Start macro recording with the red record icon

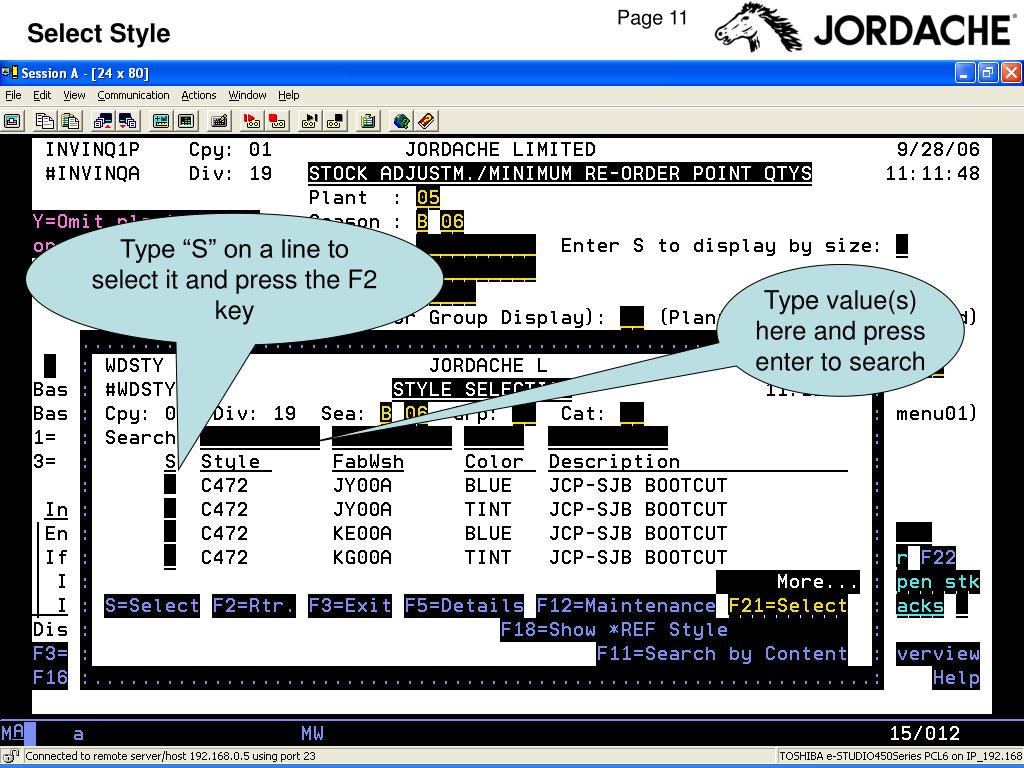click(x=252, y=121)
